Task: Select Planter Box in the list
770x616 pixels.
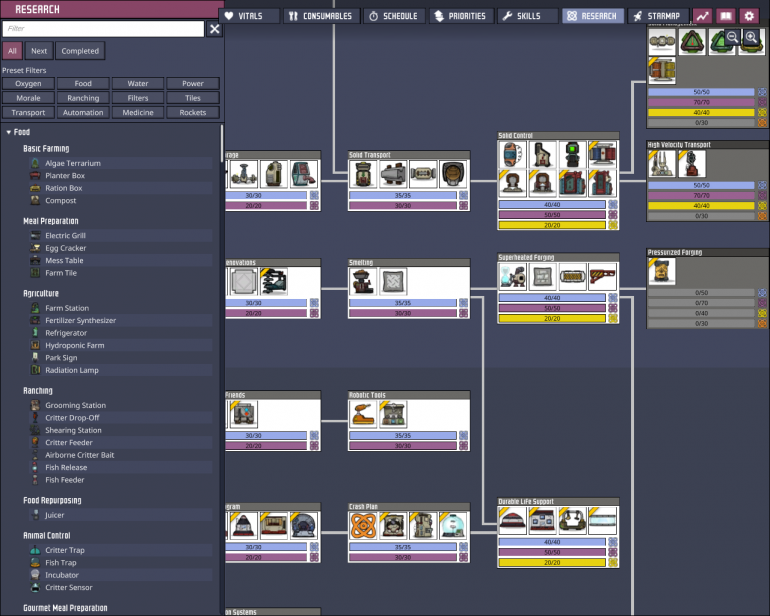Action: 120,175
